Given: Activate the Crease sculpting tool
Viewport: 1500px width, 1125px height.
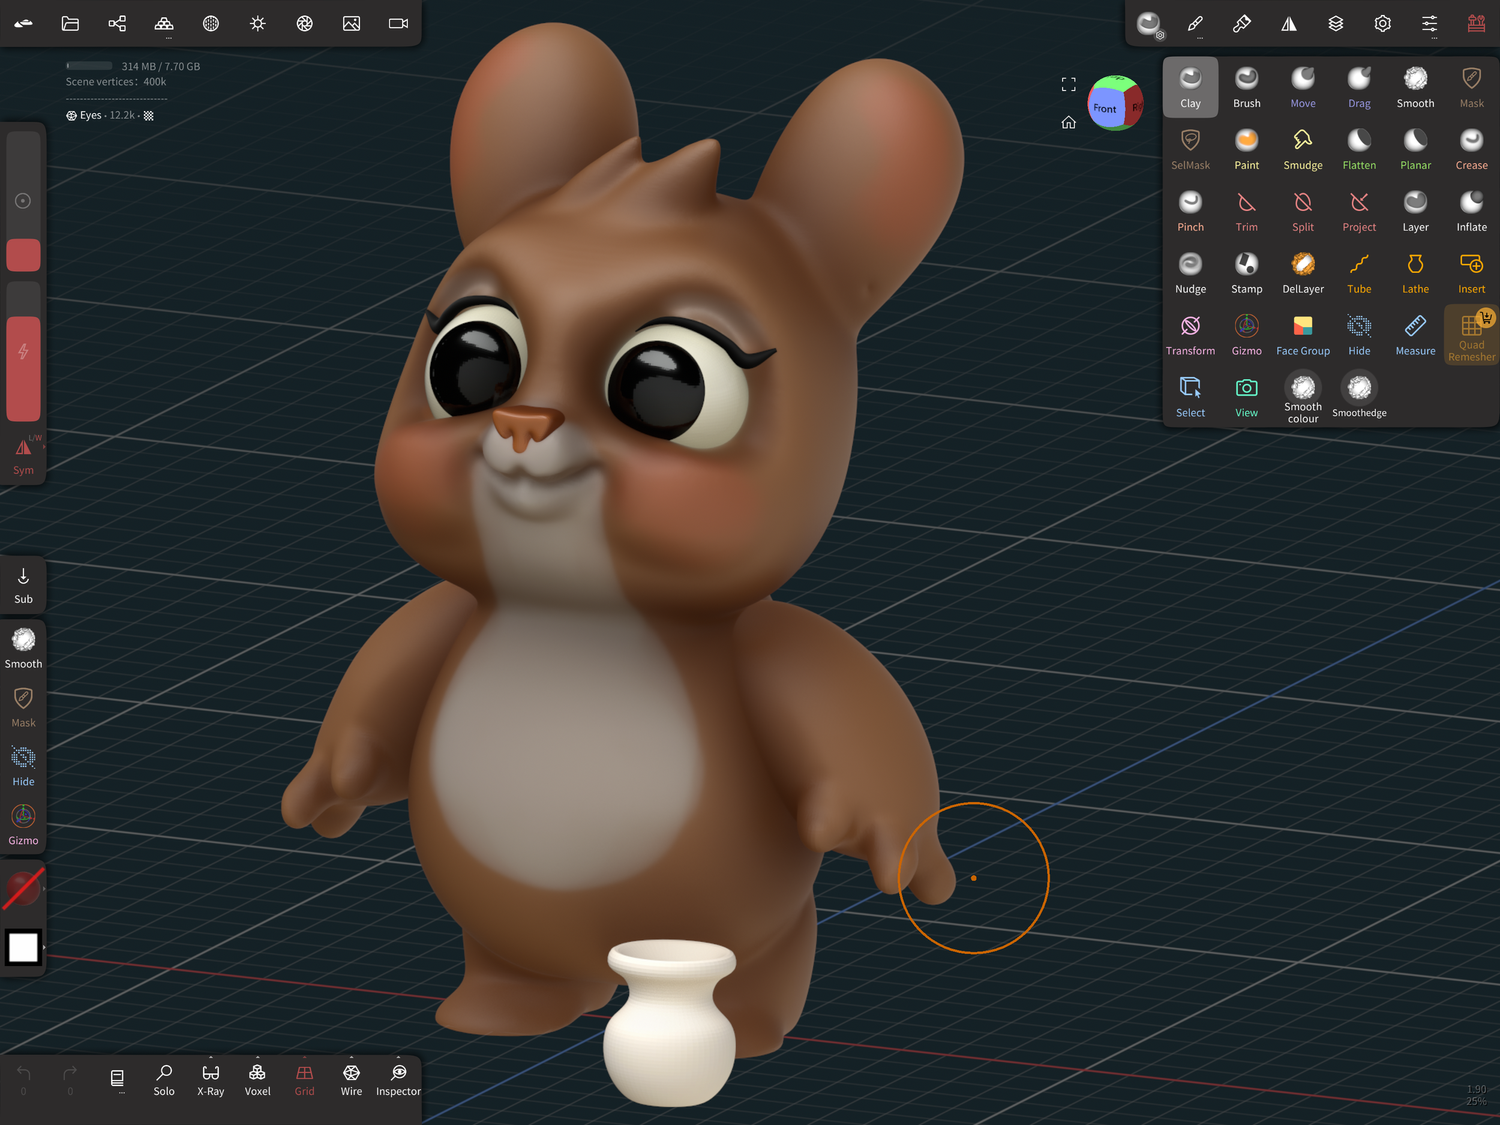Looking at the screenshot, I should pos(1471,149).
